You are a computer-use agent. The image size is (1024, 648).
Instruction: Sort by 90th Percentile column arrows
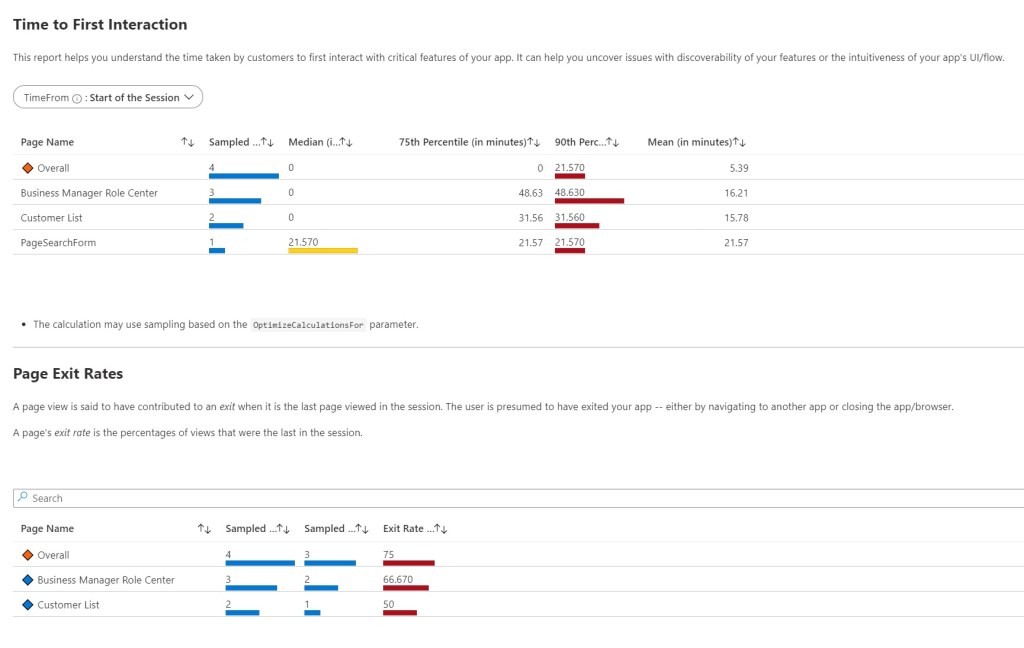(x=613, y=143)
